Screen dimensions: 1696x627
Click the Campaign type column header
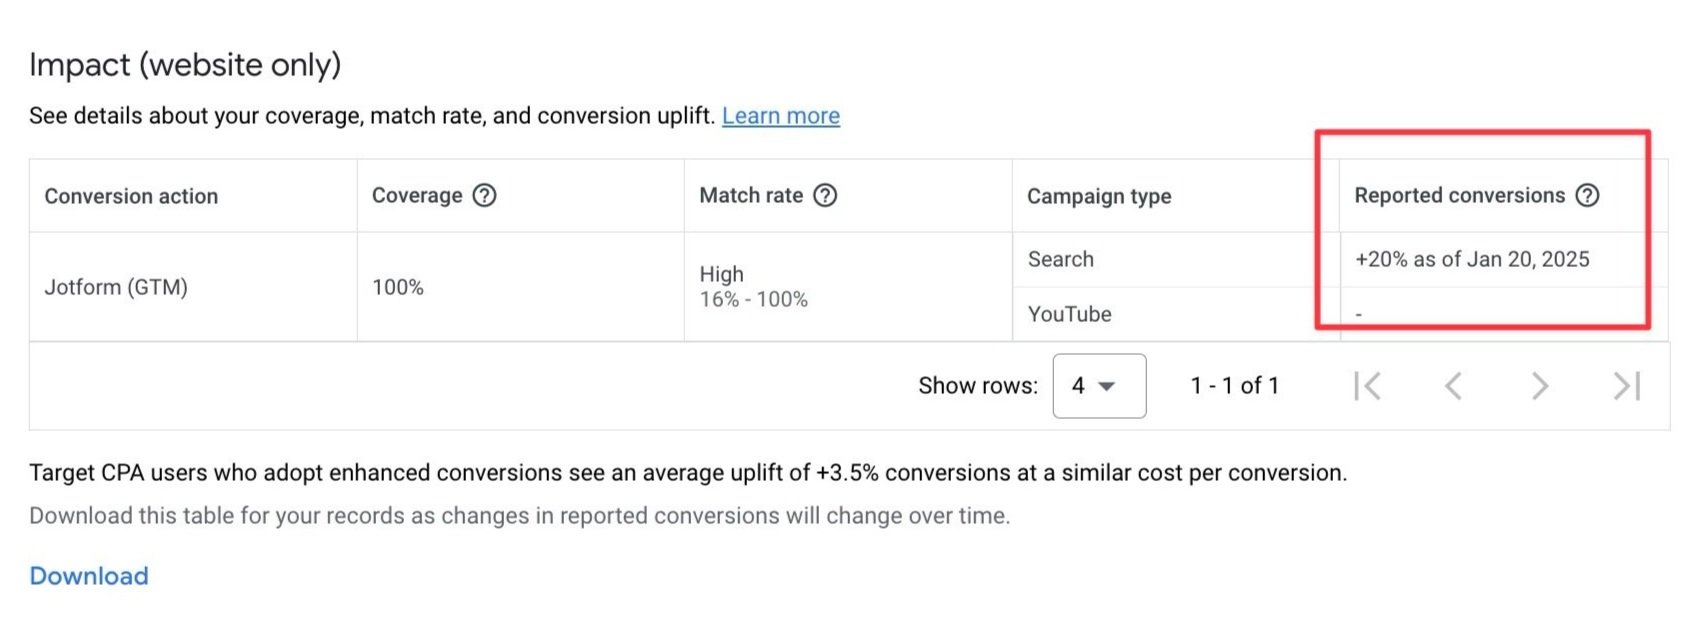coord(1099,196)
